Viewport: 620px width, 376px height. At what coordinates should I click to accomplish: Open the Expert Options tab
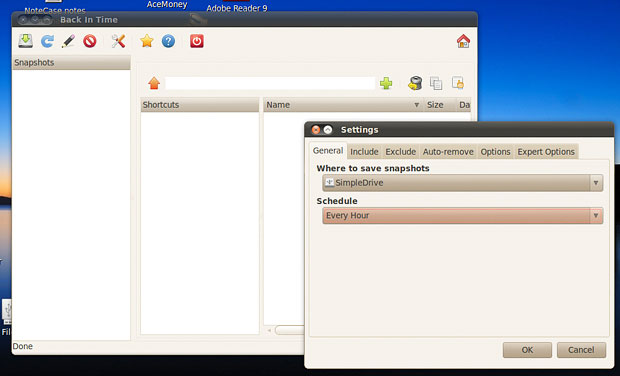point(546,152)
